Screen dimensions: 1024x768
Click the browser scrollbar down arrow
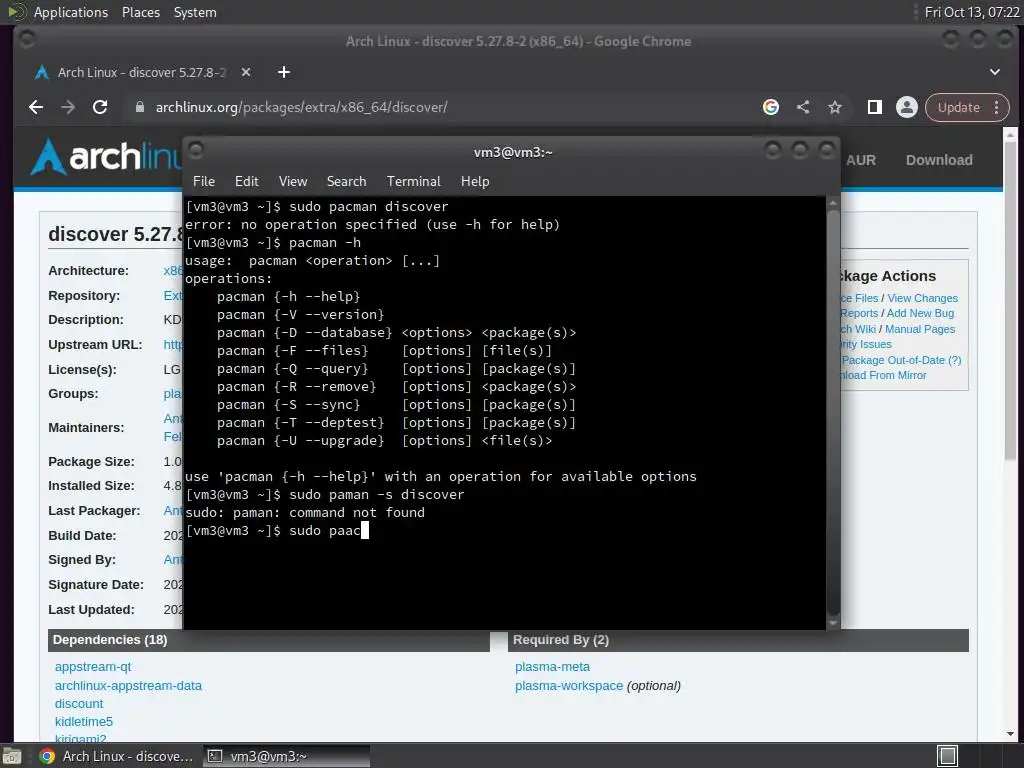pyautogui.click(x=1010, y=734)
